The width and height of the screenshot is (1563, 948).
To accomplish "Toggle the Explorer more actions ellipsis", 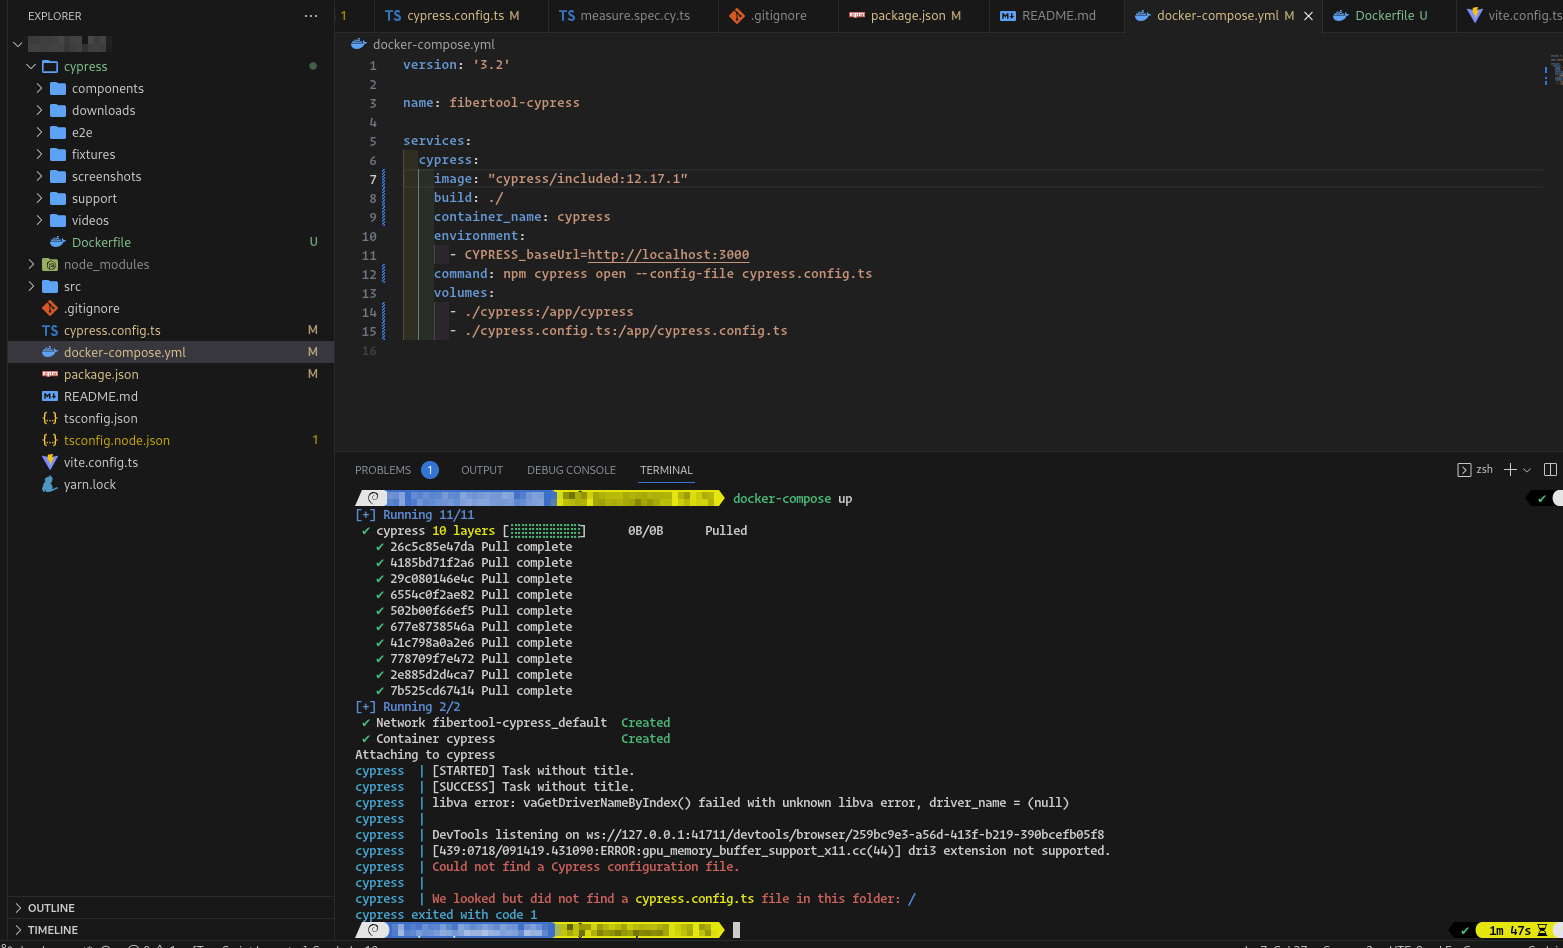I will point(311,16).
